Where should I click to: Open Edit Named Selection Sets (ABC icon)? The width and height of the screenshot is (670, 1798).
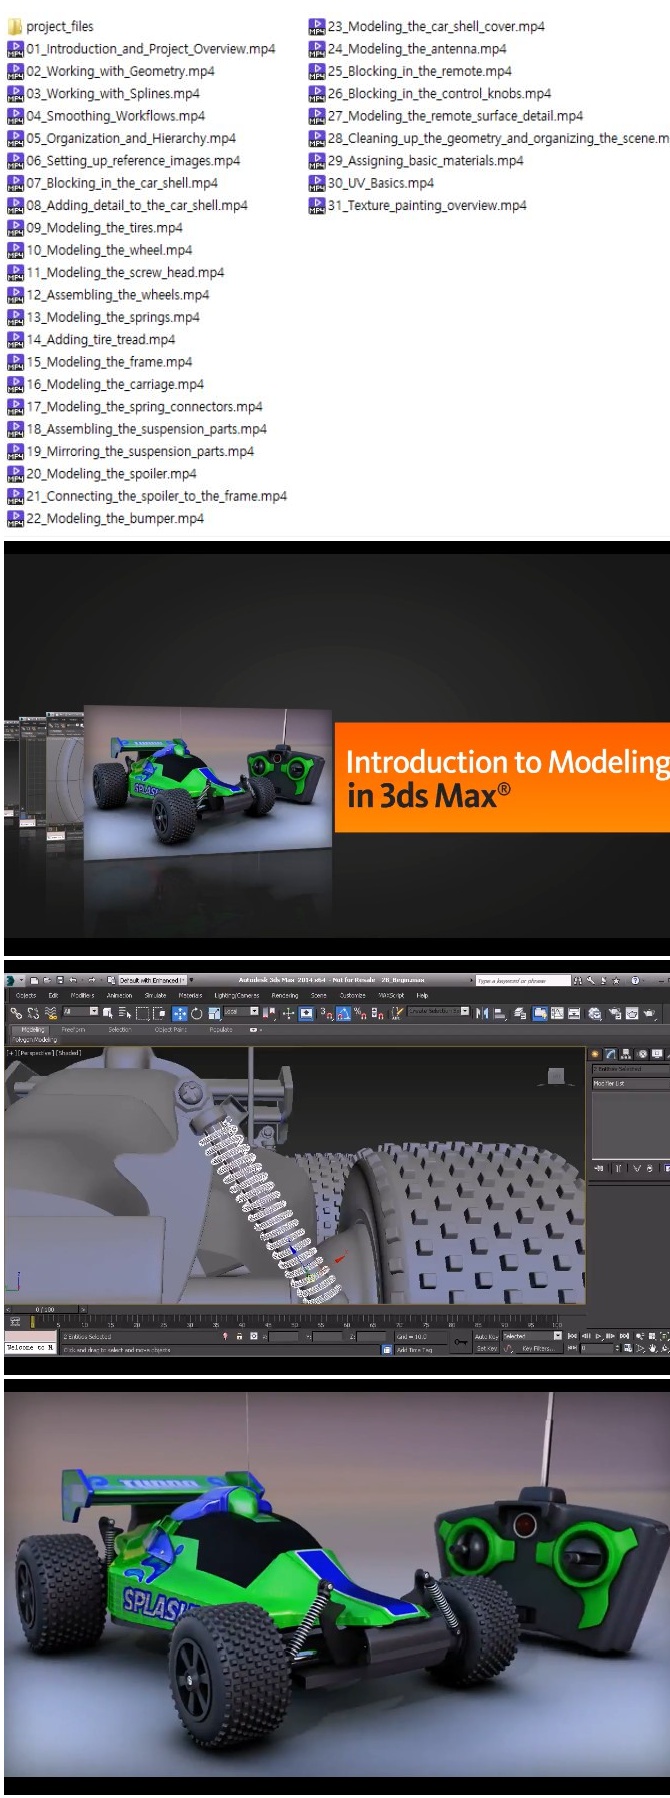pos(396,1013)
